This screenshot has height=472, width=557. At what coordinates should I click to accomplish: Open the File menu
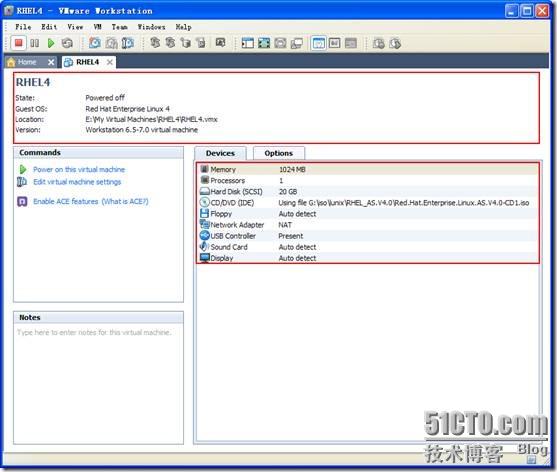pos(23,27)
